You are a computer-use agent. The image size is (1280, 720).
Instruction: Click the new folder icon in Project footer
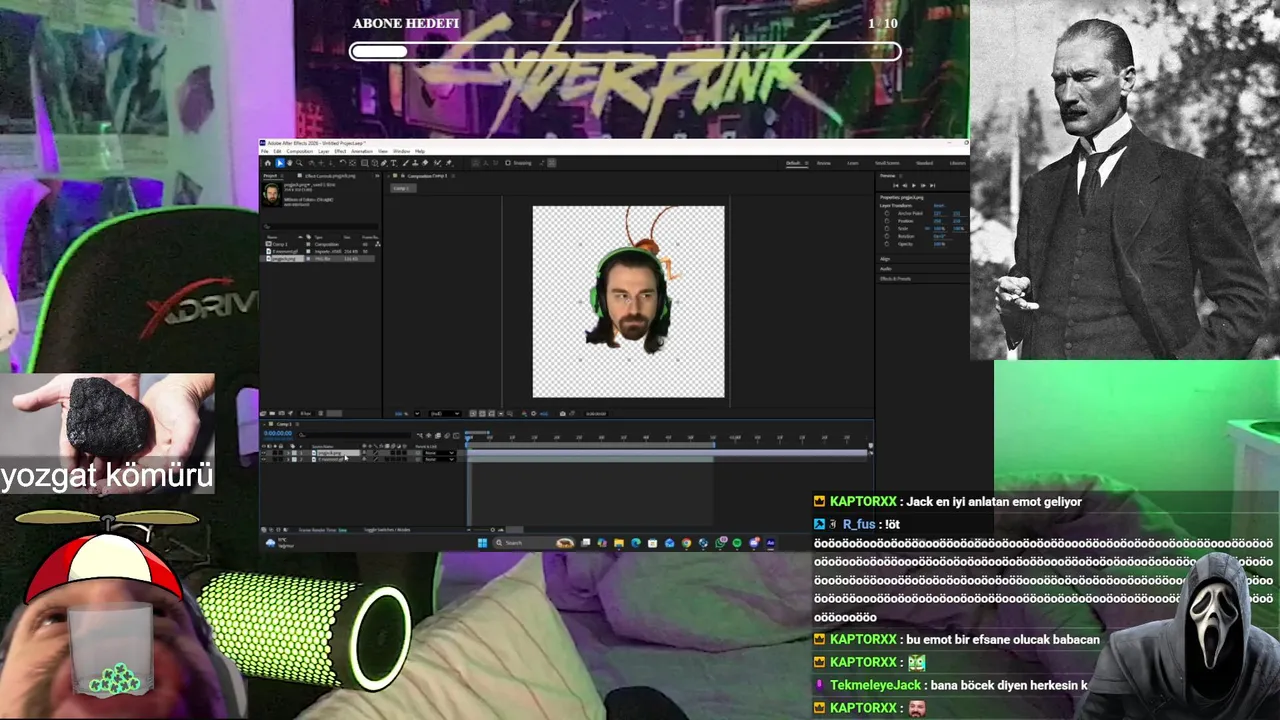[272, 413]
